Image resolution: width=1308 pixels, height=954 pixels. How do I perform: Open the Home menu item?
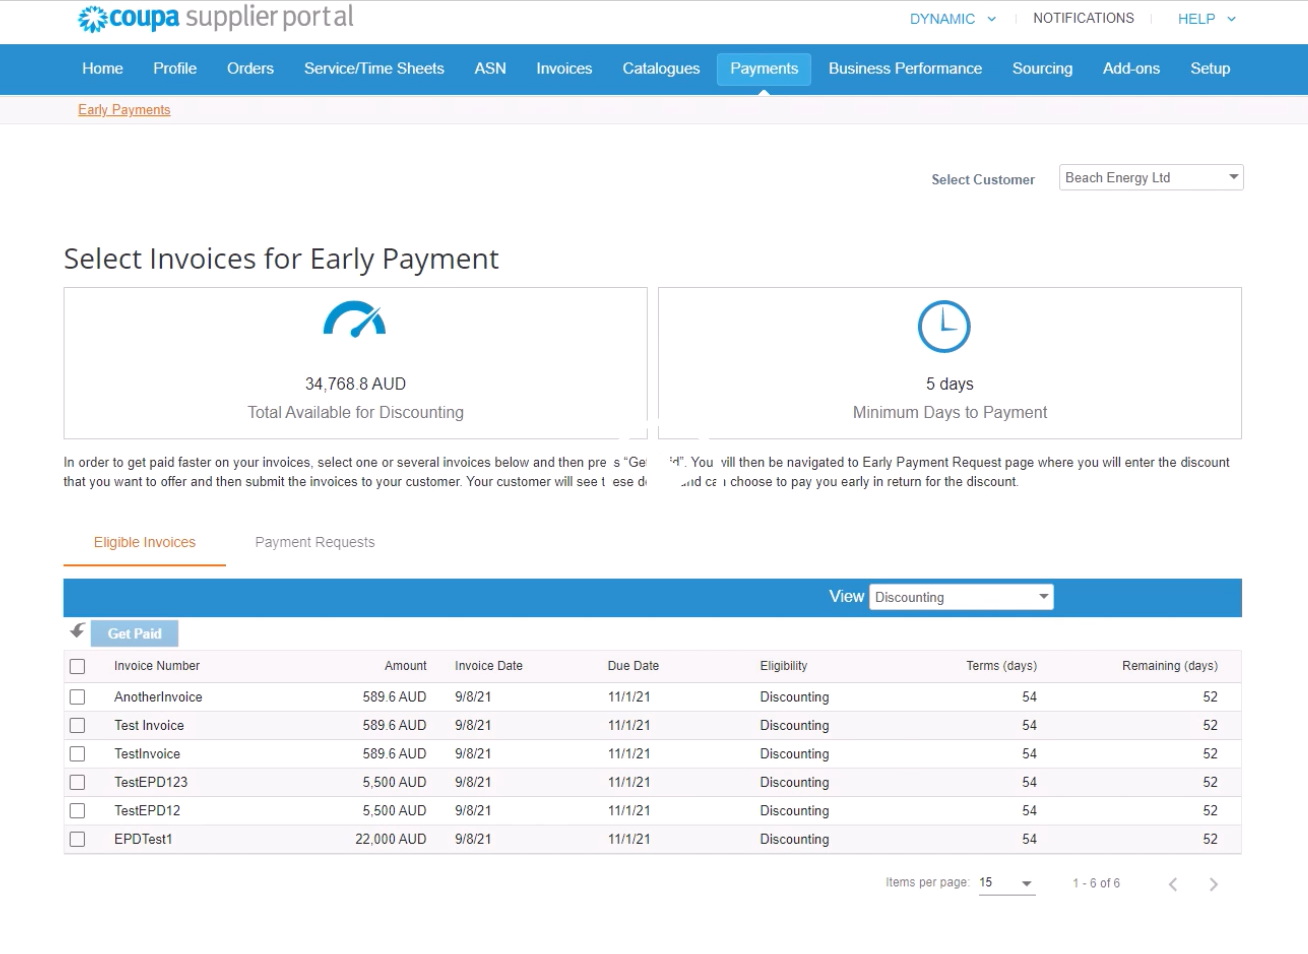click(x=102, y=69)
